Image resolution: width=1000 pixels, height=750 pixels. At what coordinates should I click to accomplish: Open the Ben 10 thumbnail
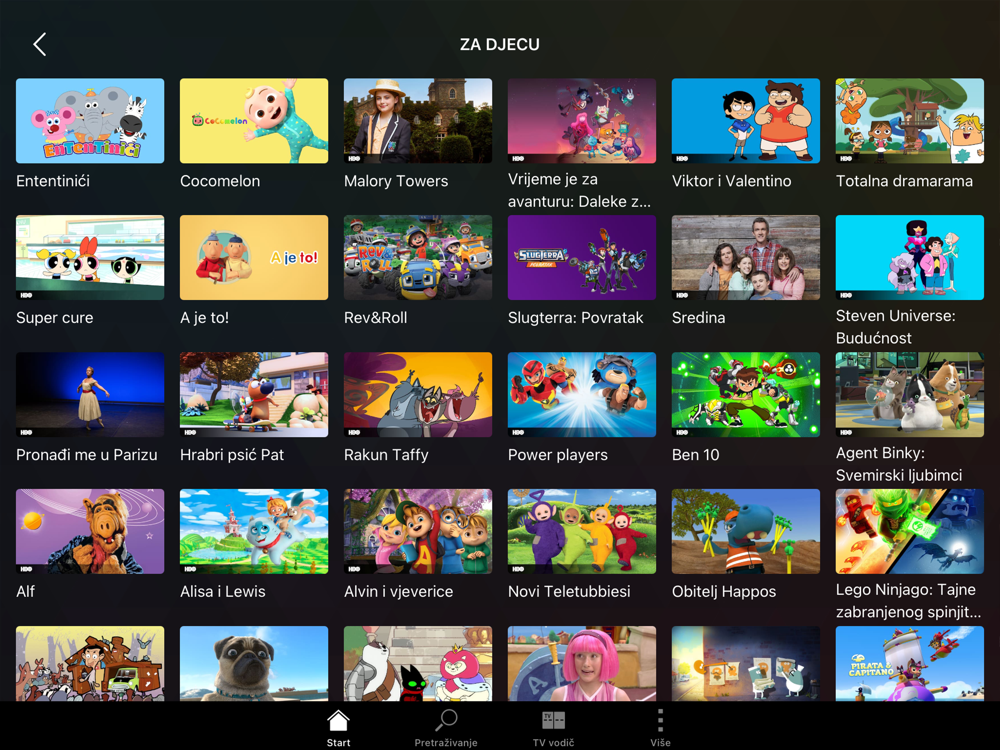tap(746, 394)
